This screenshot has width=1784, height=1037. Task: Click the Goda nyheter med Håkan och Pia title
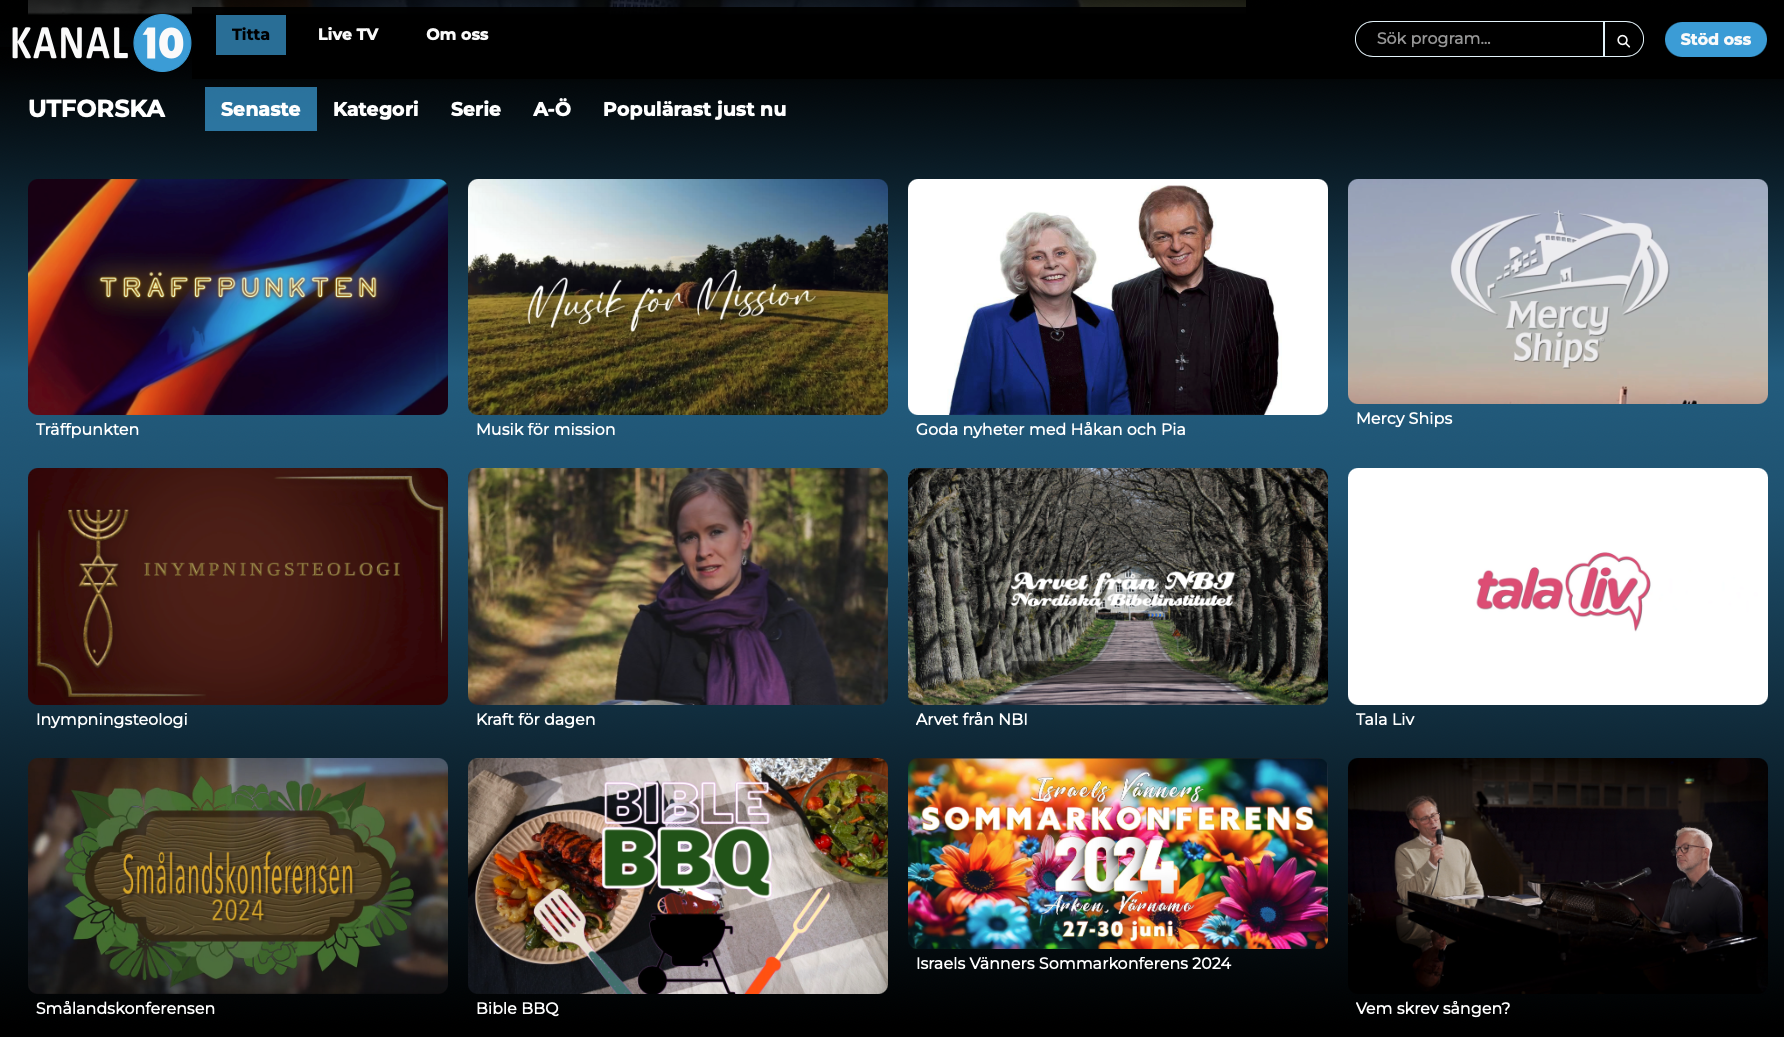click(x=1050, y=429)
